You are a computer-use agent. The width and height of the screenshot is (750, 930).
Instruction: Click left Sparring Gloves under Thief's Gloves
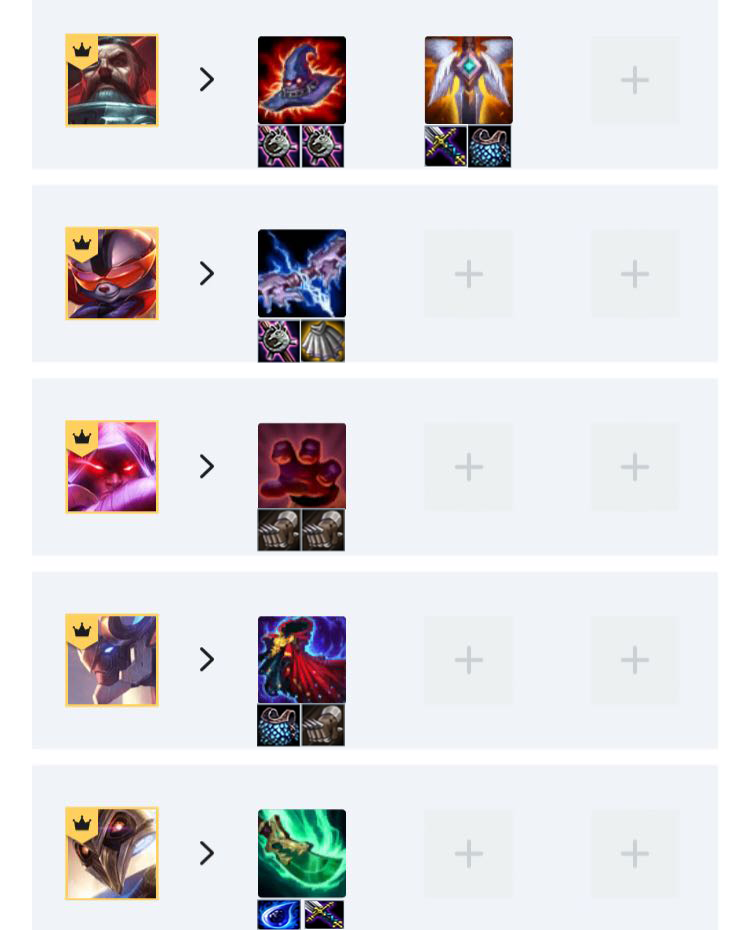coord(279,530)
